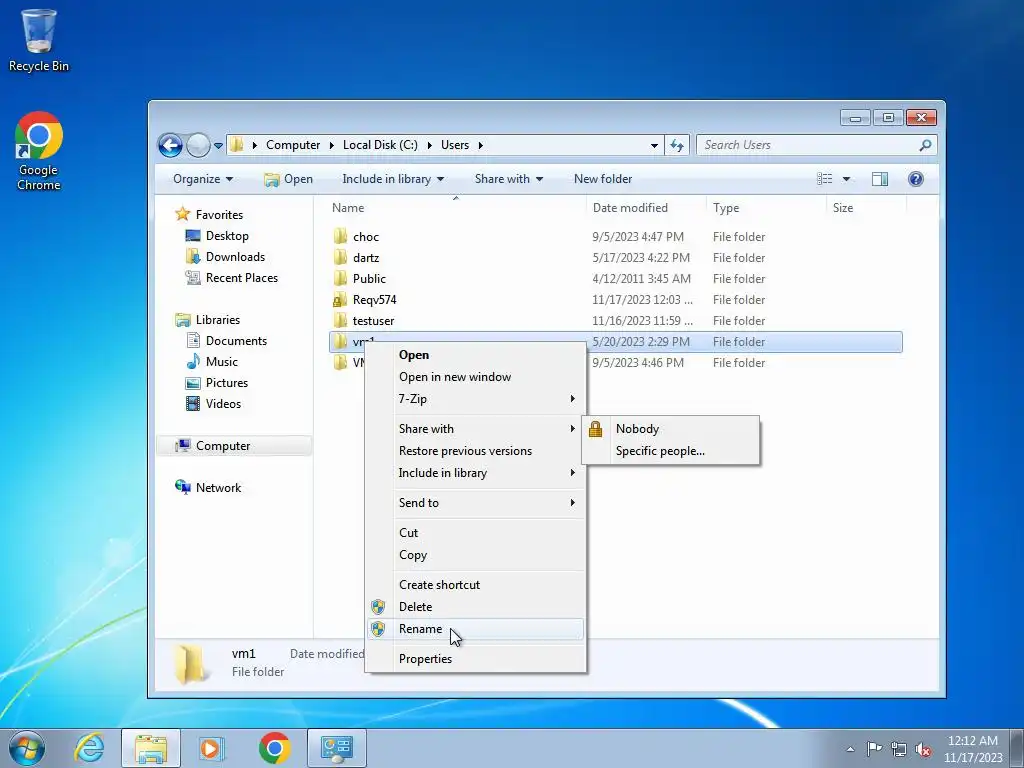Launch Chrome from the taskbar

pos(274,748)
